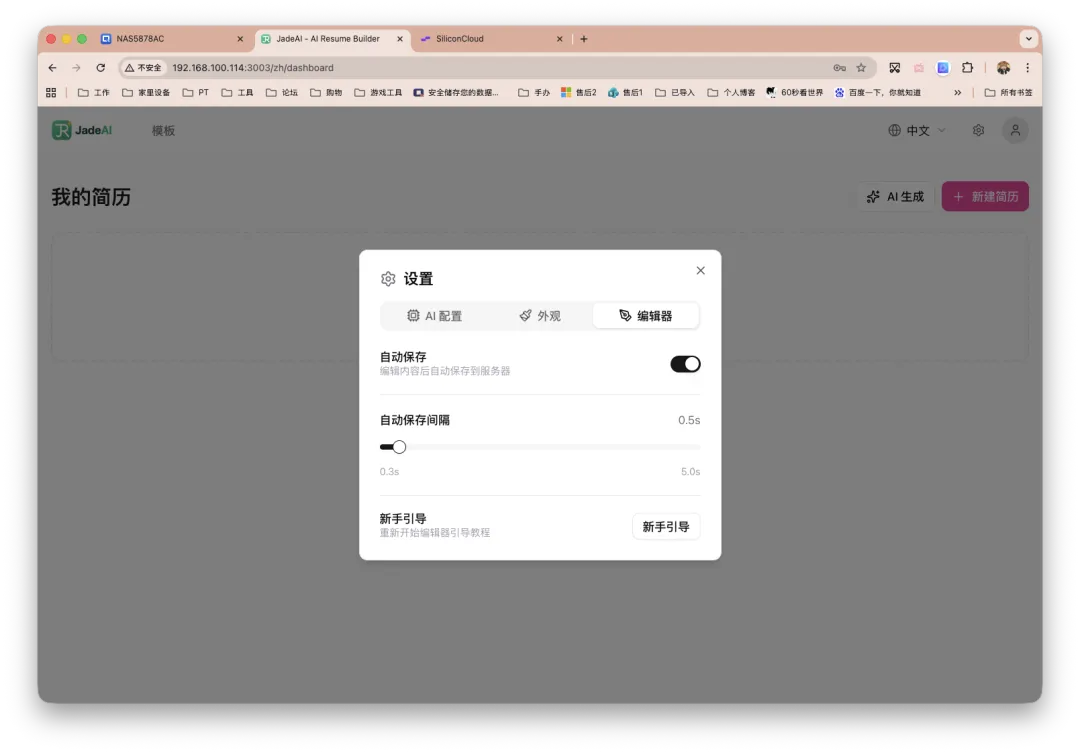This screenshot has width=1080, height=753.
Task: Click the blue square extension icon
Action: pos(943,68)
